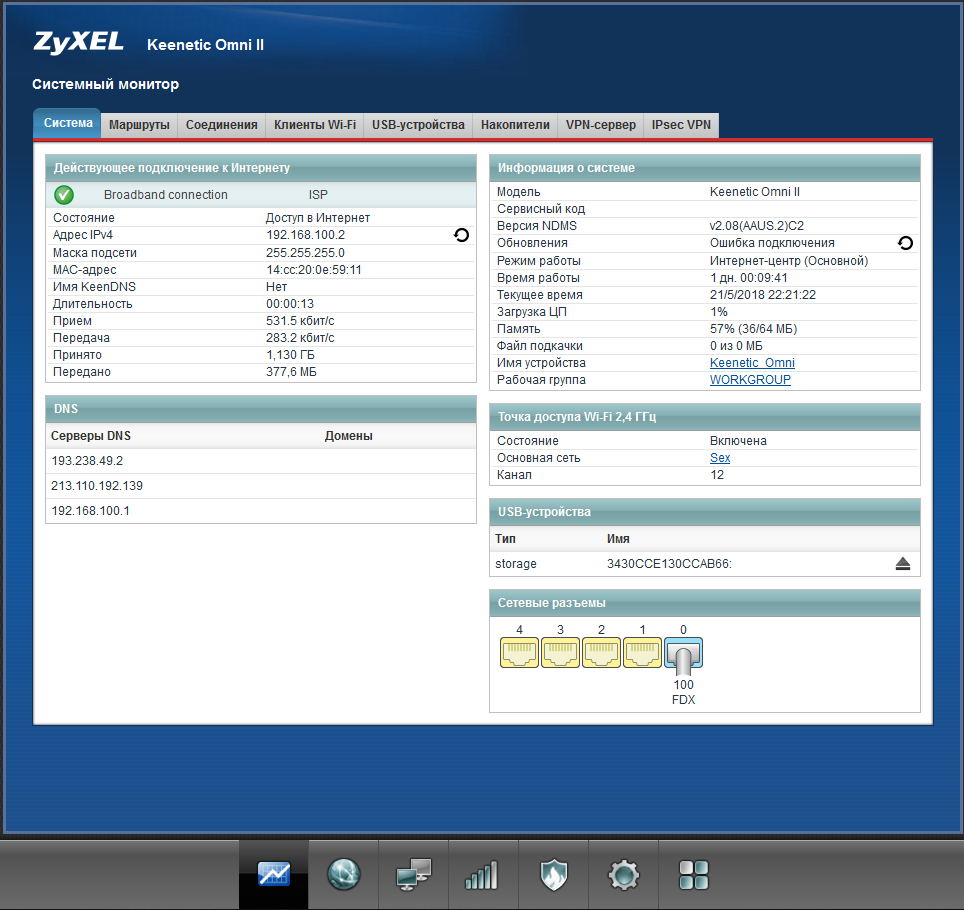The height and width of the screenshot is (910, 964).
Task: Refresh the IPv4 address with reload icon
Action: 461,235
